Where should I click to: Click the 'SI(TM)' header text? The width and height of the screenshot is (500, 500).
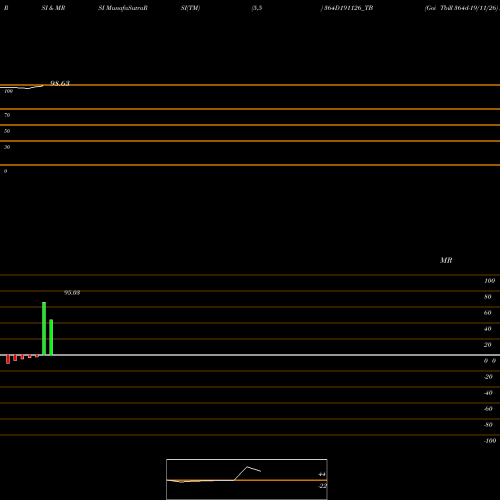coord(190,8)
